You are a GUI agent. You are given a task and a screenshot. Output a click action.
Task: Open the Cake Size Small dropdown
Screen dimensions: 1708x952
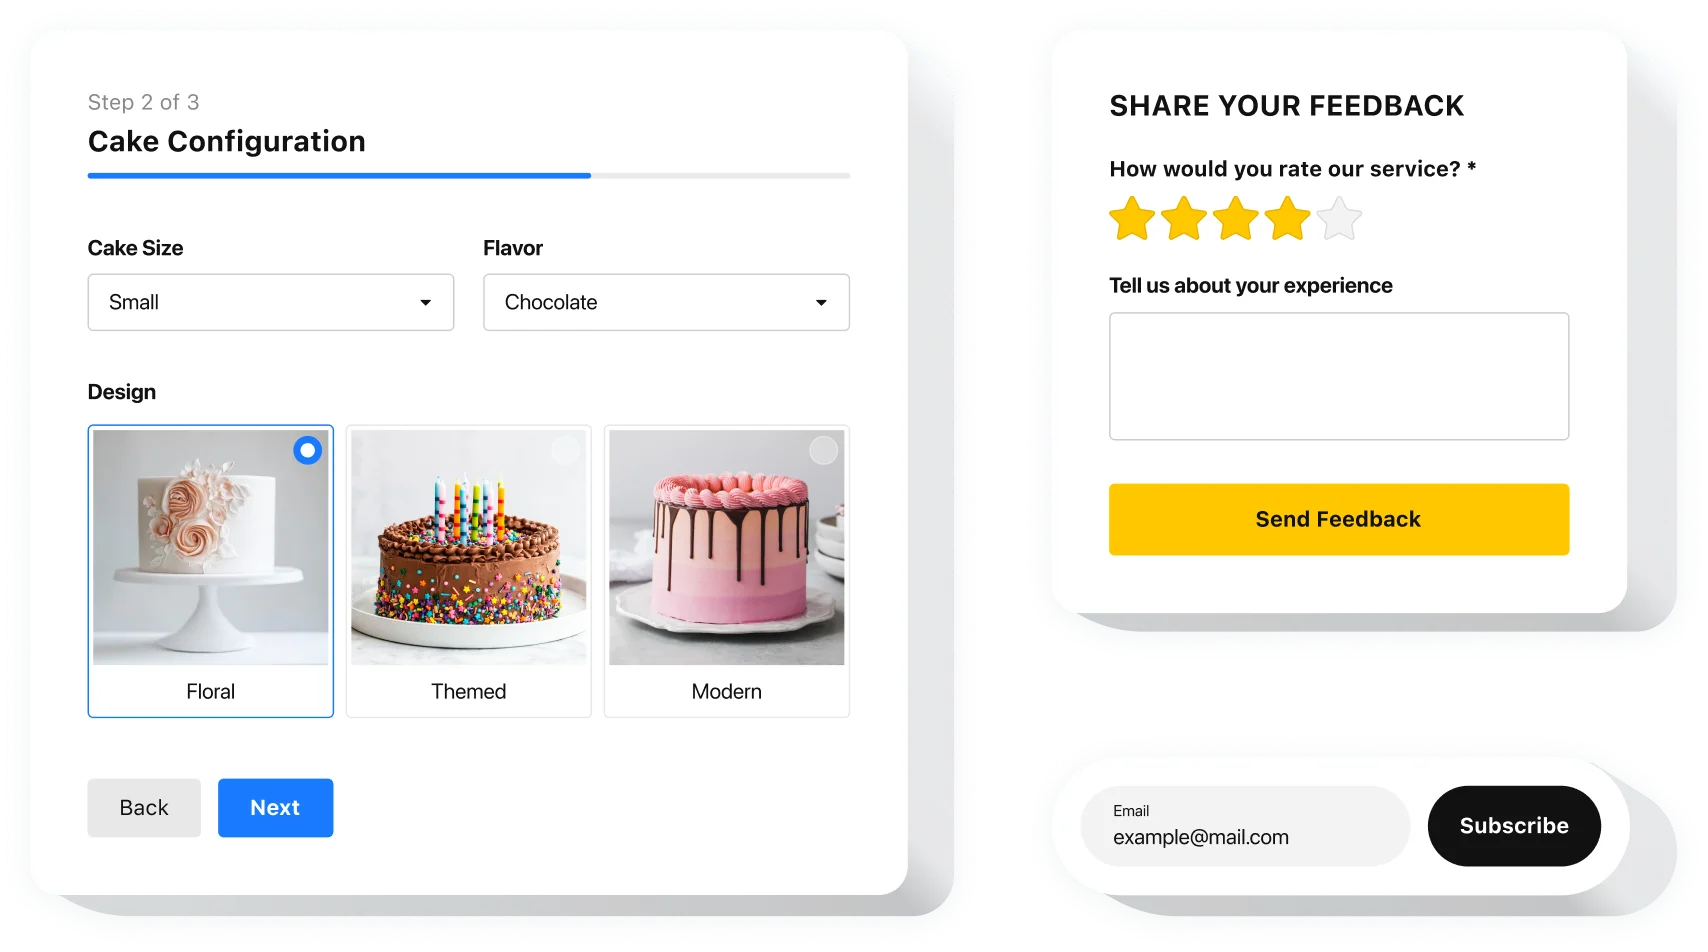point(271,302)
